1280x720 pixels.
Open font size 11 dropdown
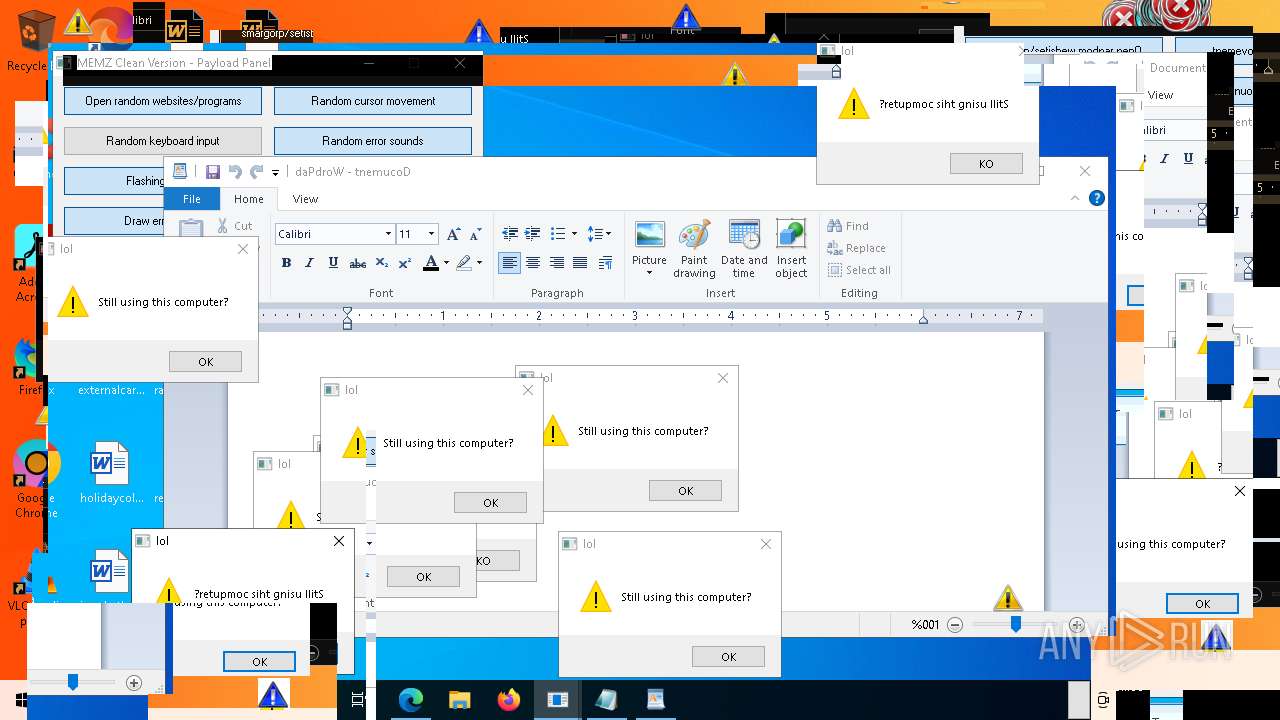point(431,234)
